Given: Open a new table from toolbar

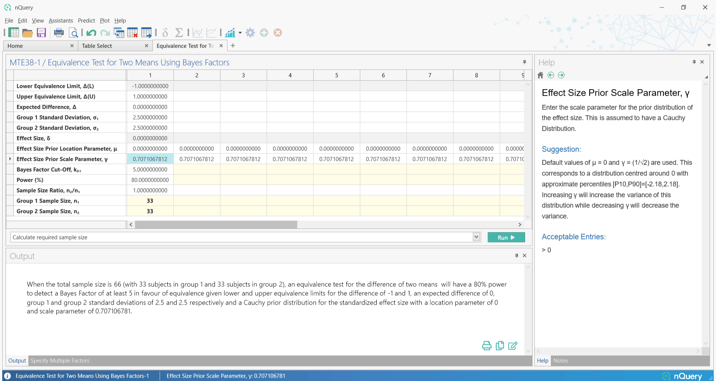Looking at the screenshot, I should coord(14,32).
